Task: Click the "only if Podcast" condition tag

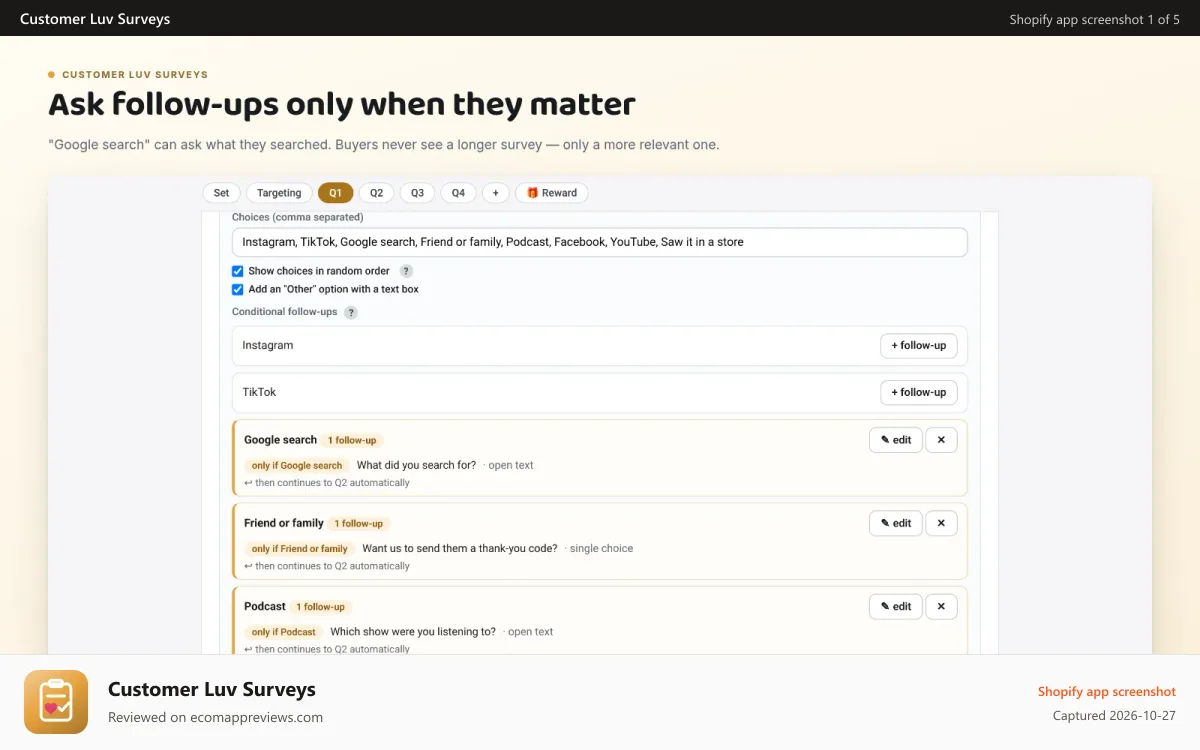Action: (284, 631)
